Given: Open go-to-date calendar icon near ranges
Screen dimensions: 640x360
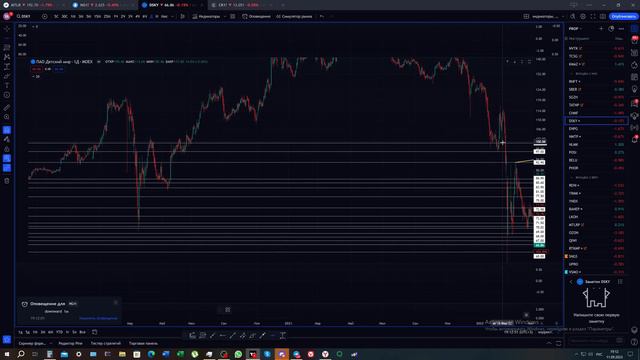Looking at the screenshot, I should [94, 332].
